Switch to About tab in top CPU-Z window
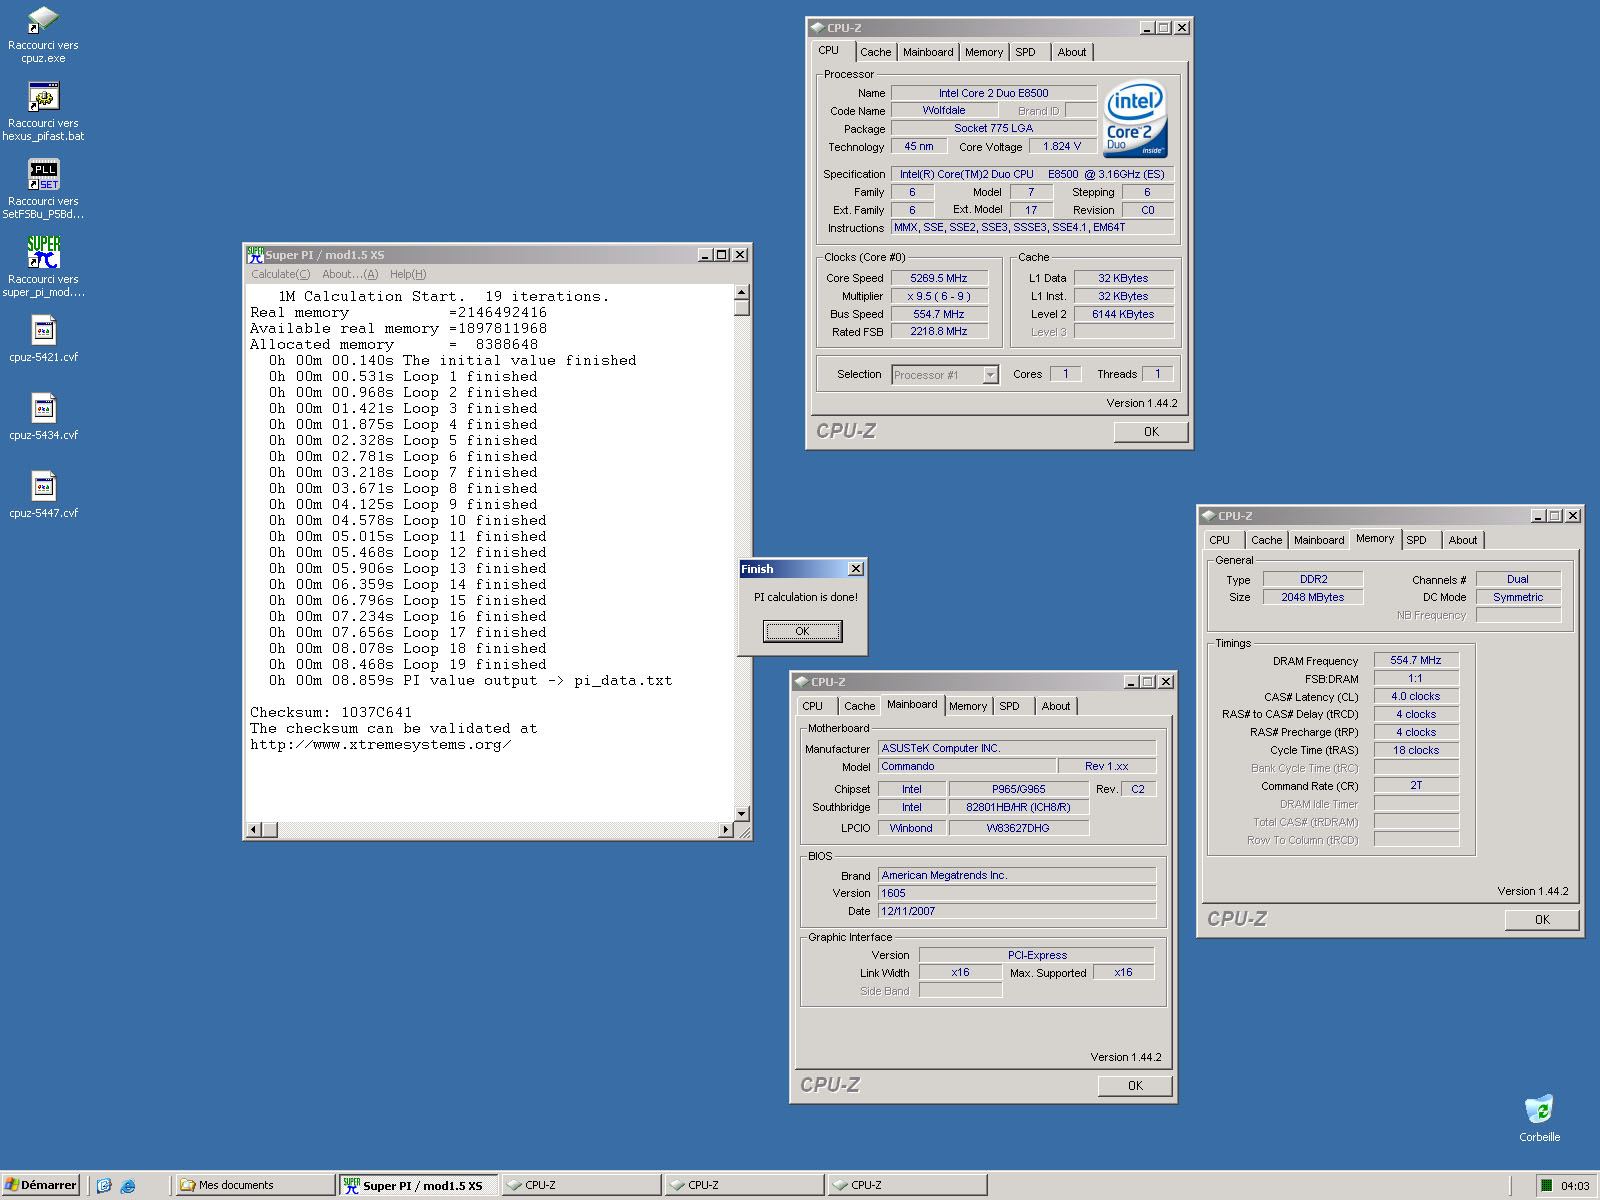Viewport: 1600px width, 1200px height. pyautogui.click(x=1072, y=52)
